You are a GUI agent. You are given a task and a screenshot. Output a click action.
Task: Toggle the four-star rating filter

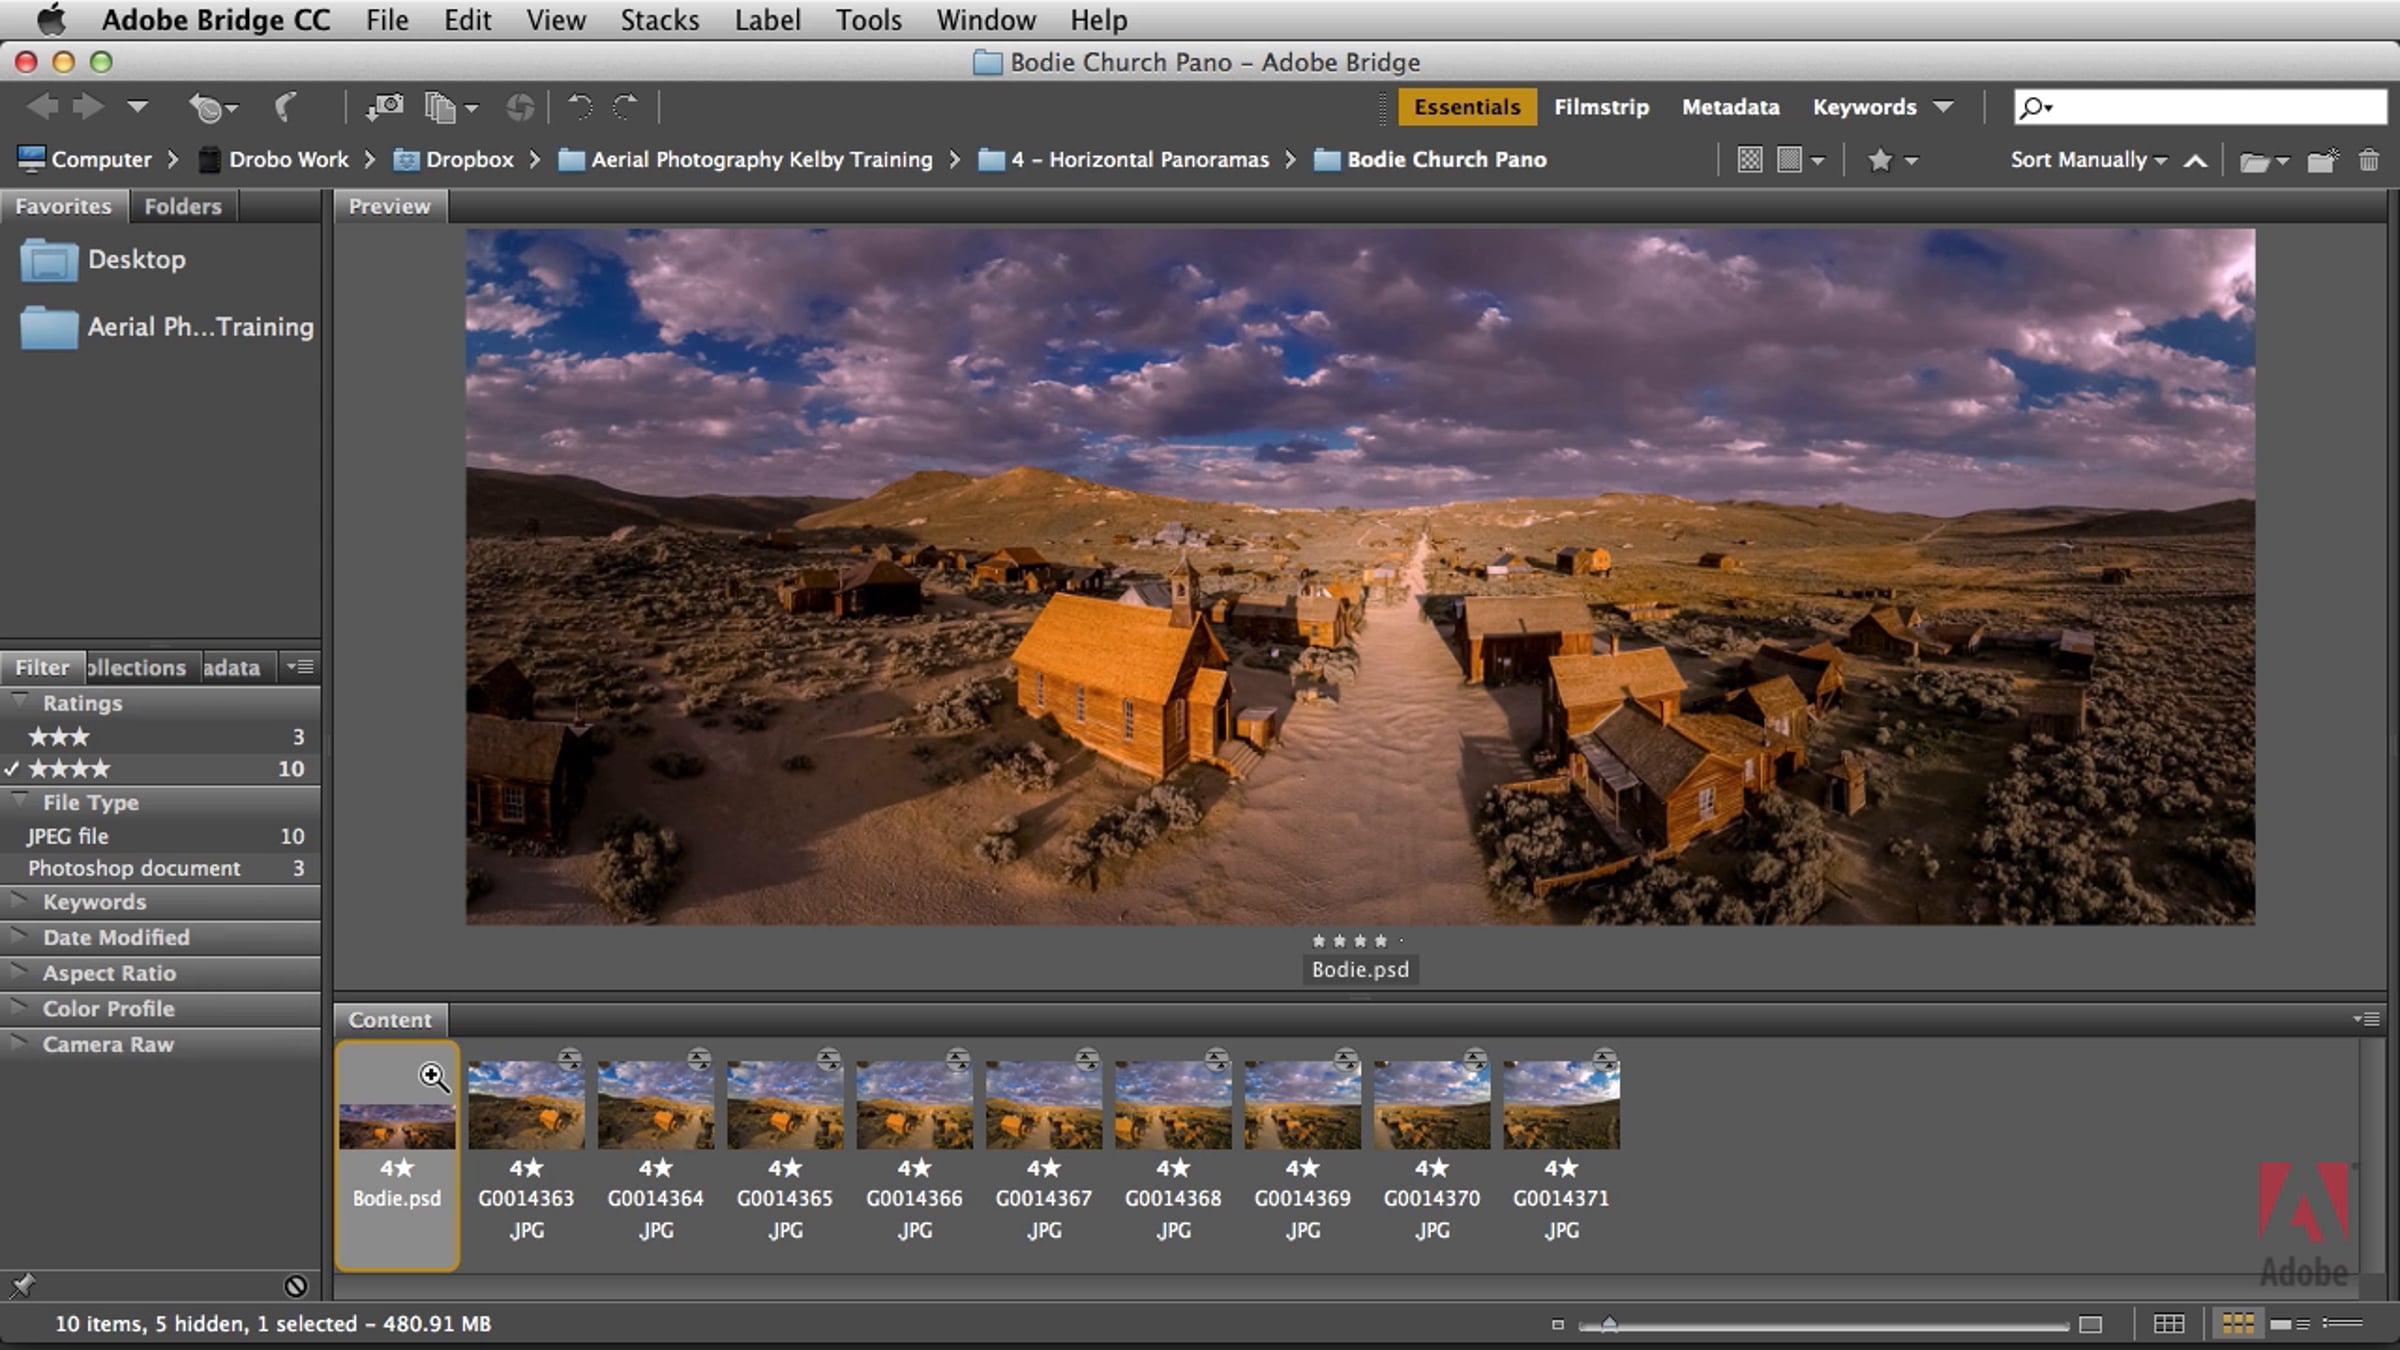70,769
